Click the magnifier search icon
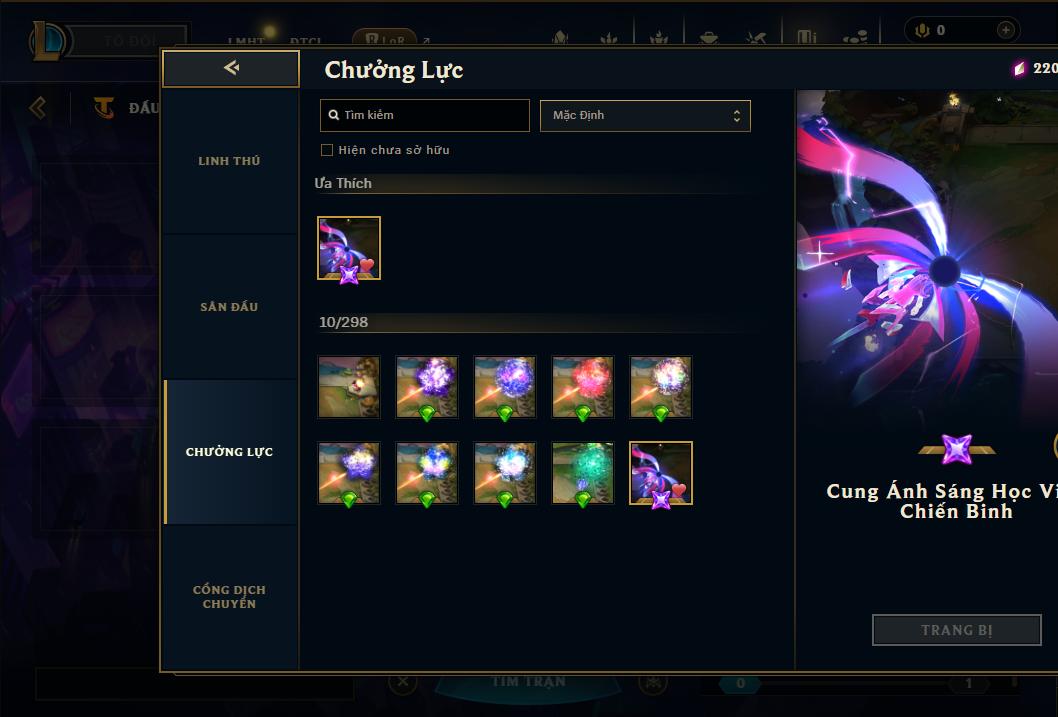Viewport: 1058px width, 717px height. [333, 115]
